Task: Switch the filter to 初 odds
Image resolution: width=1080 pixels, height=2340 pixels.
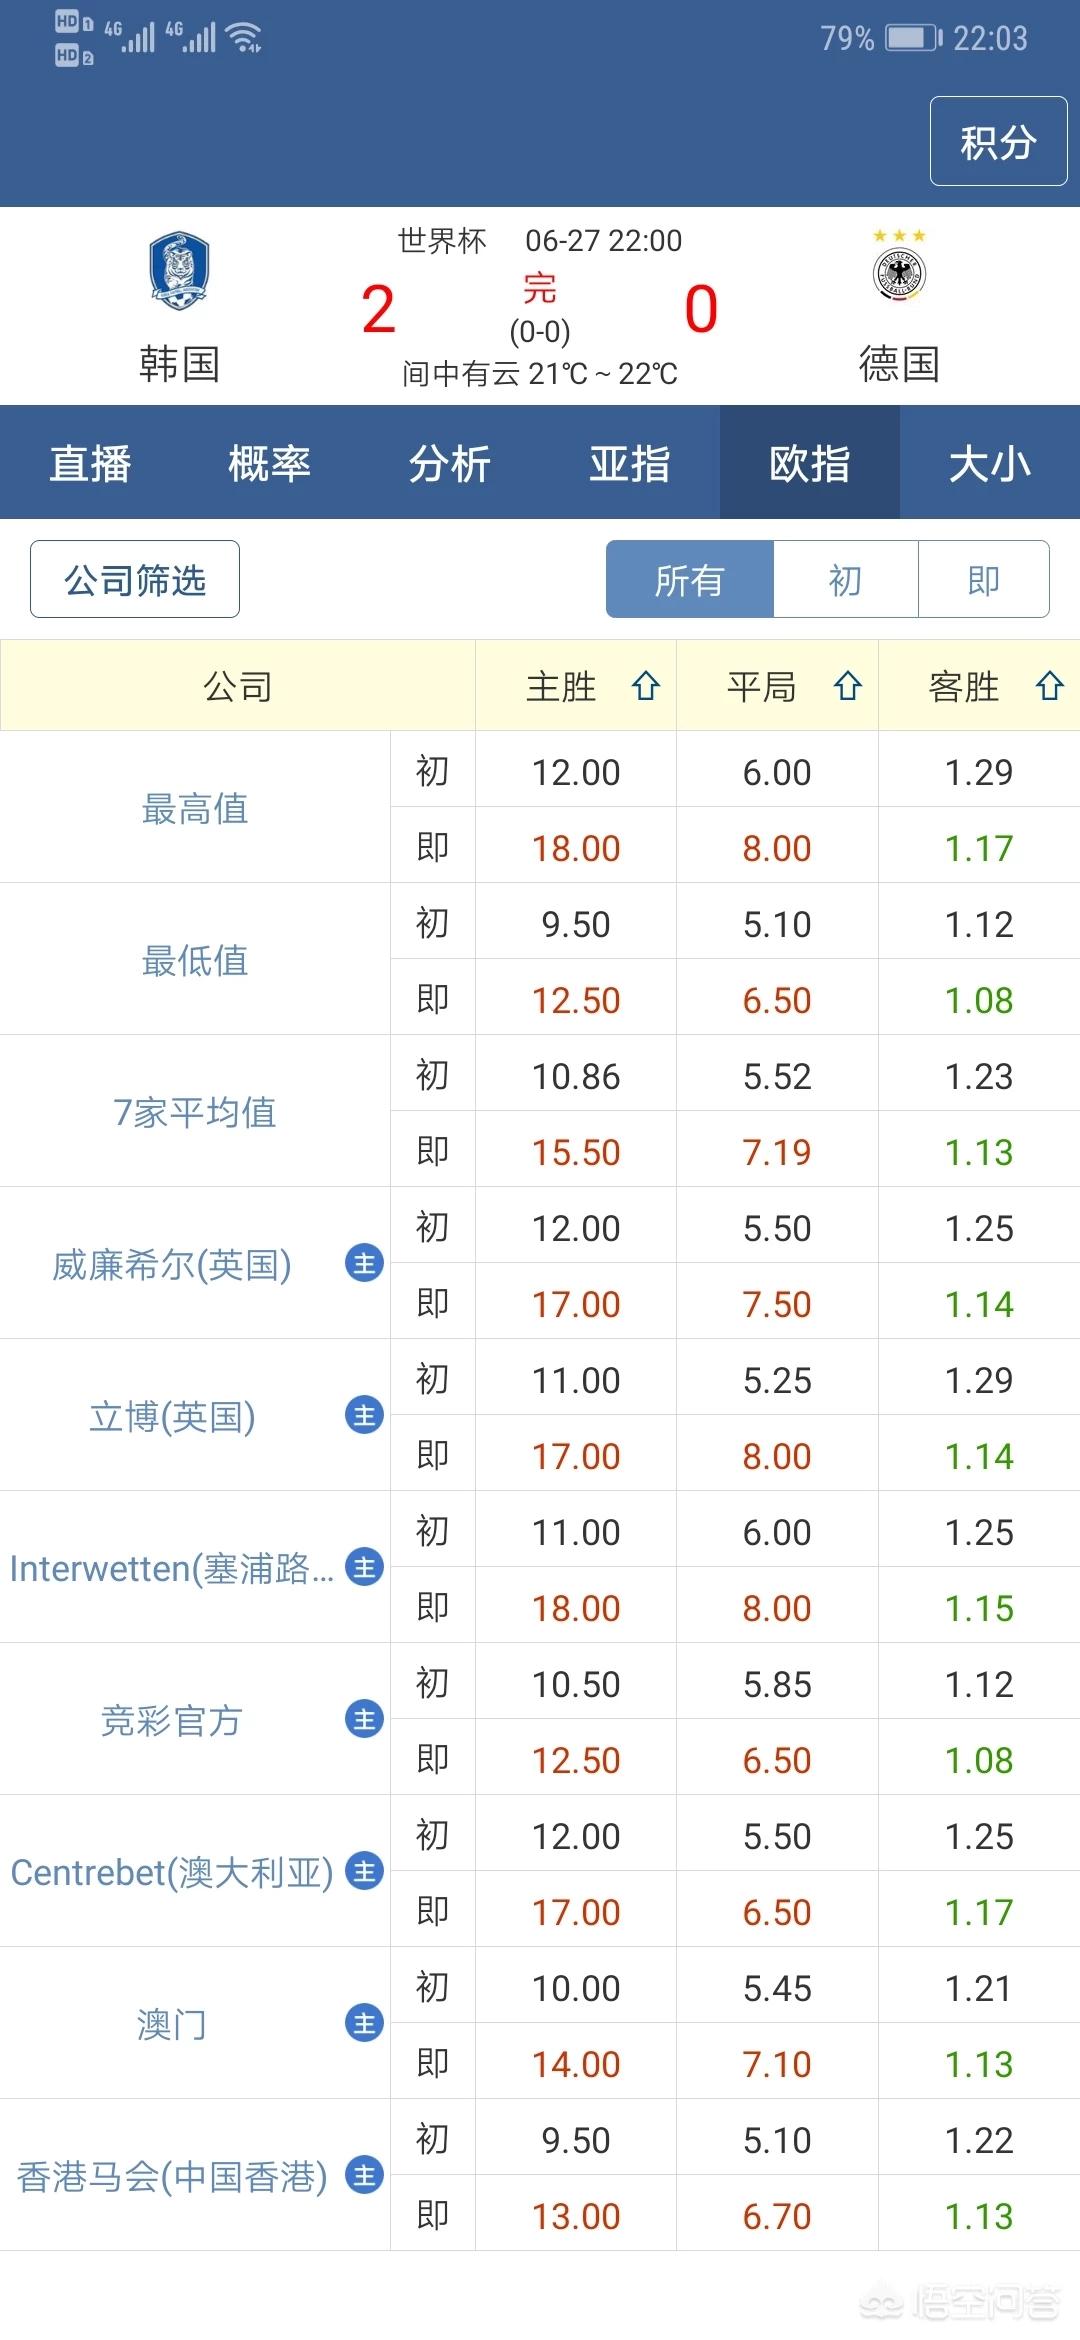Action: pos(845,580)
